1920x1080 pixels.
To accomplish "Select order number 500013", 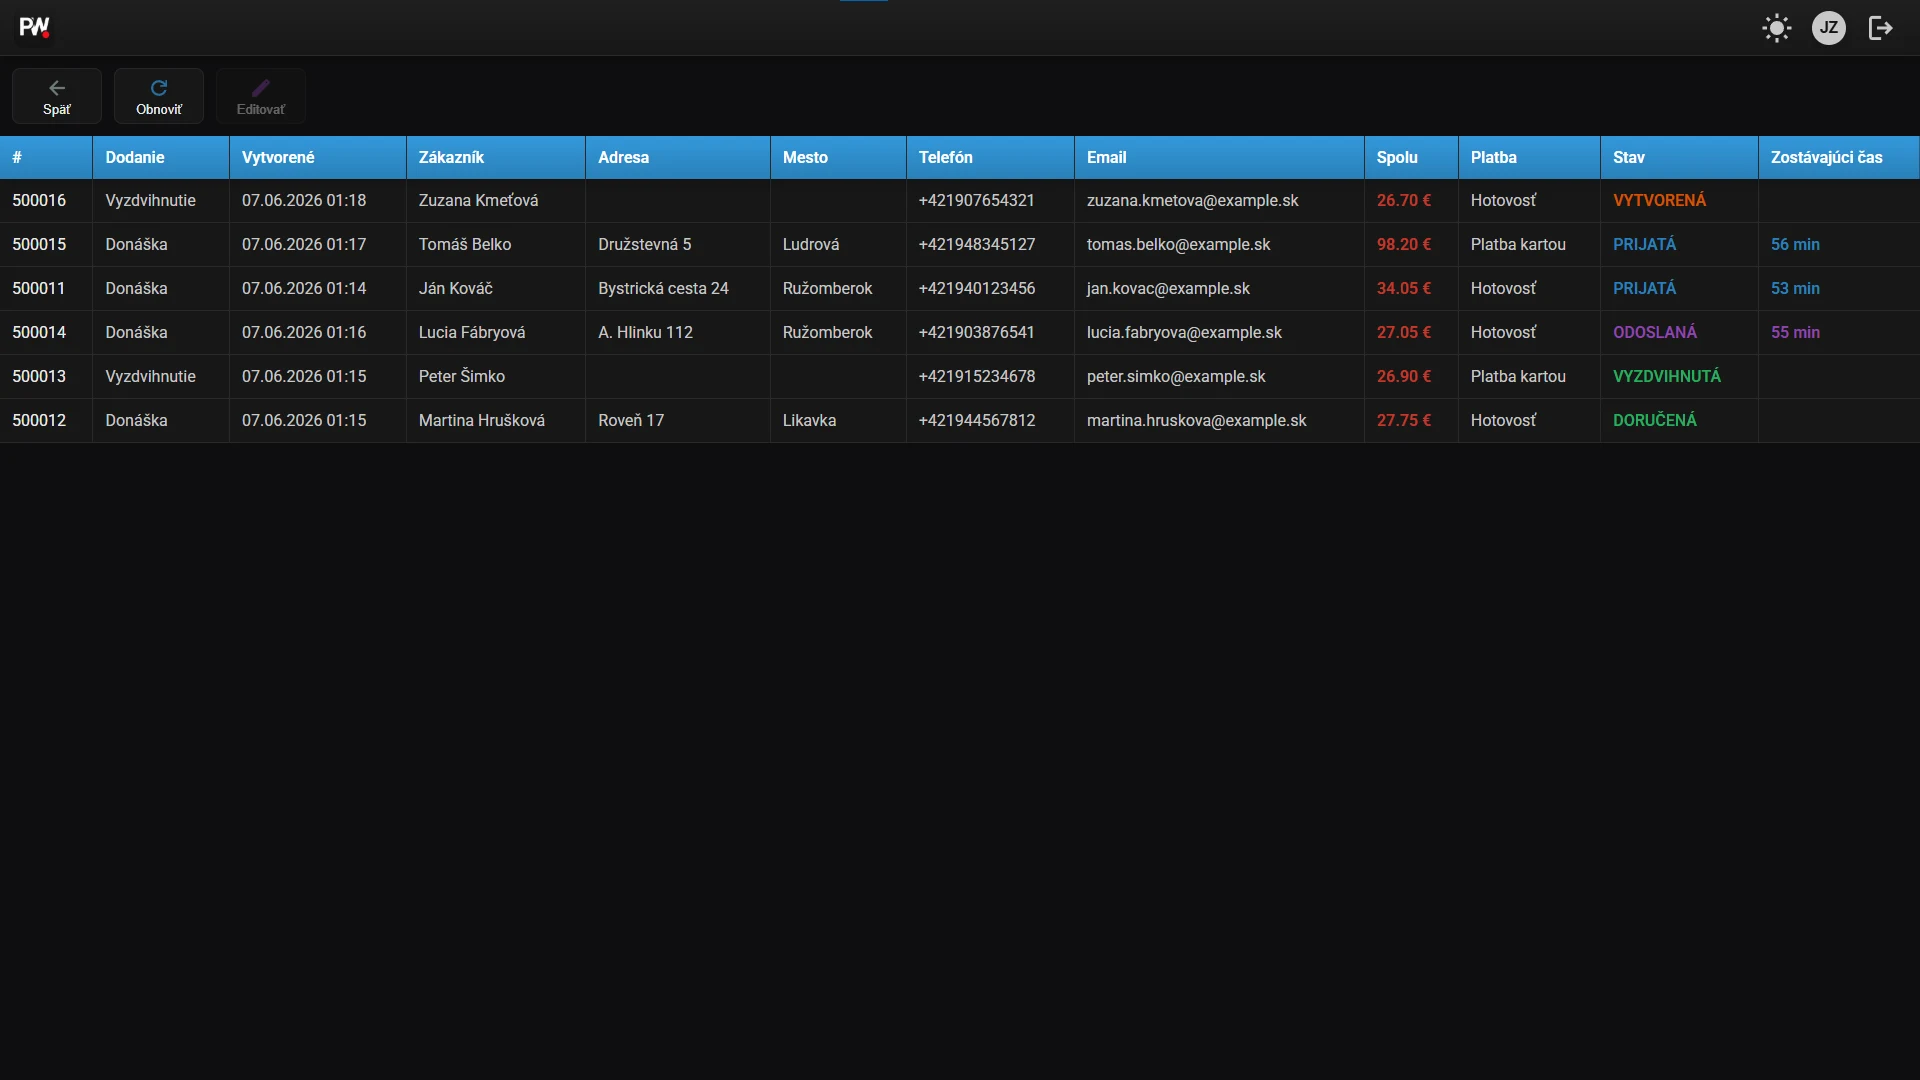I will (39, 376).
